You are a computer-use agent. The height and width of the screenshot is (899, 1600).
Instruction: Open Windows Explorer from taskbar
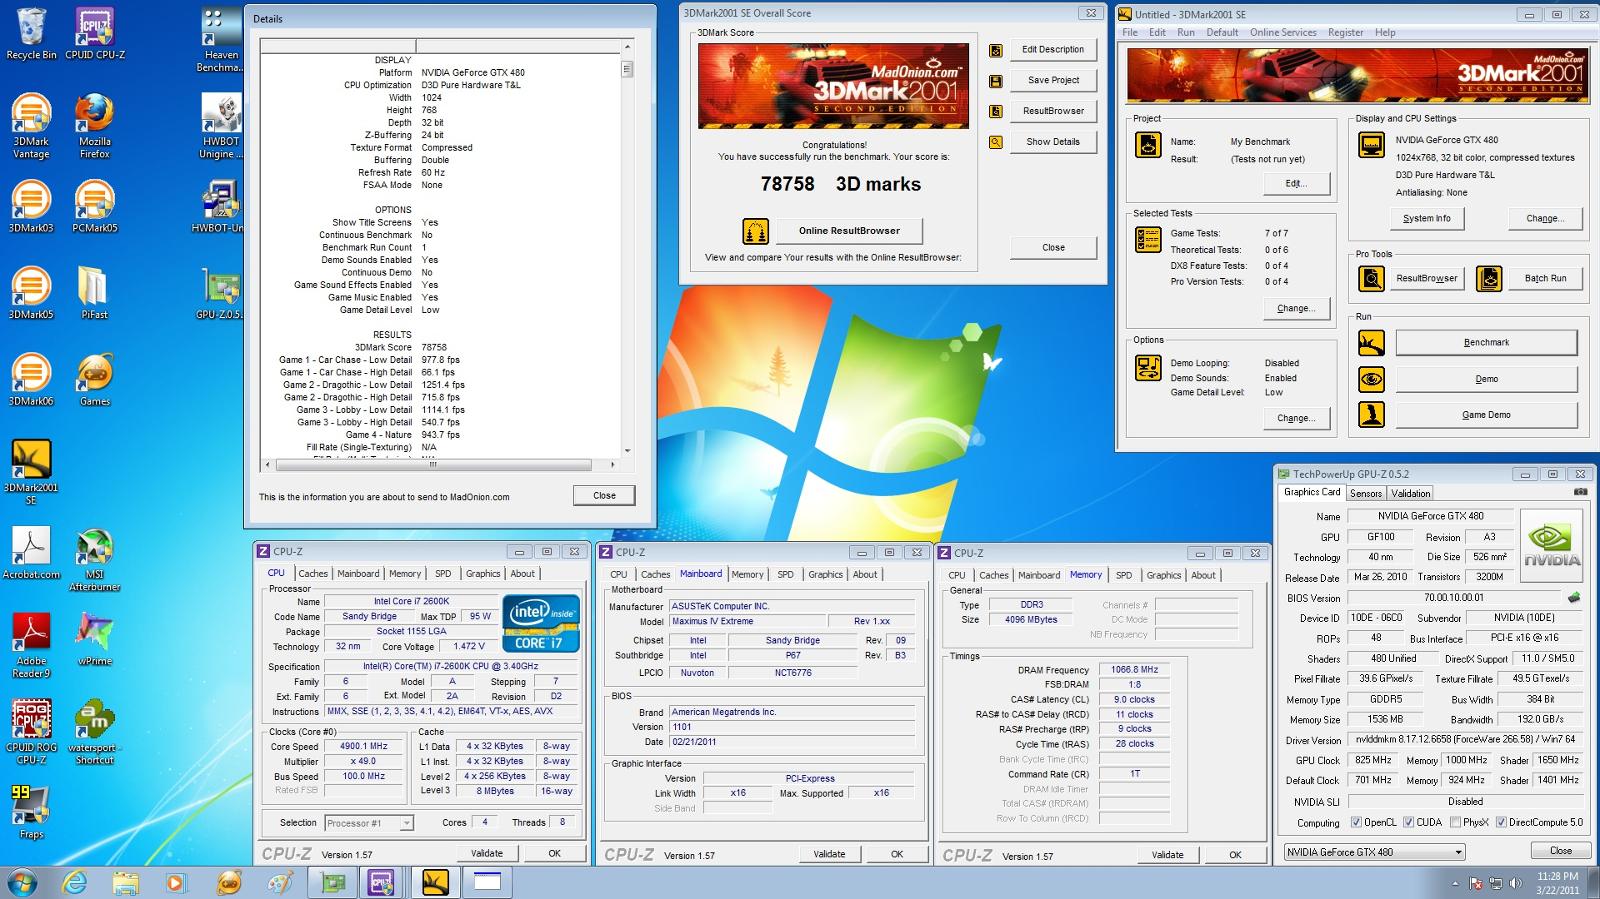pyautogui.click(x=125, y=882)
